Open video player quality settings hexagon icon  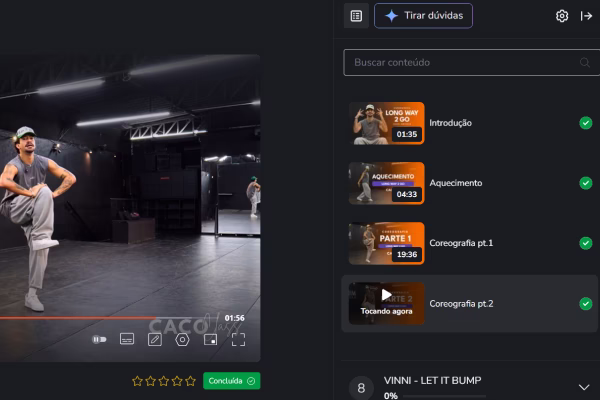182,339
